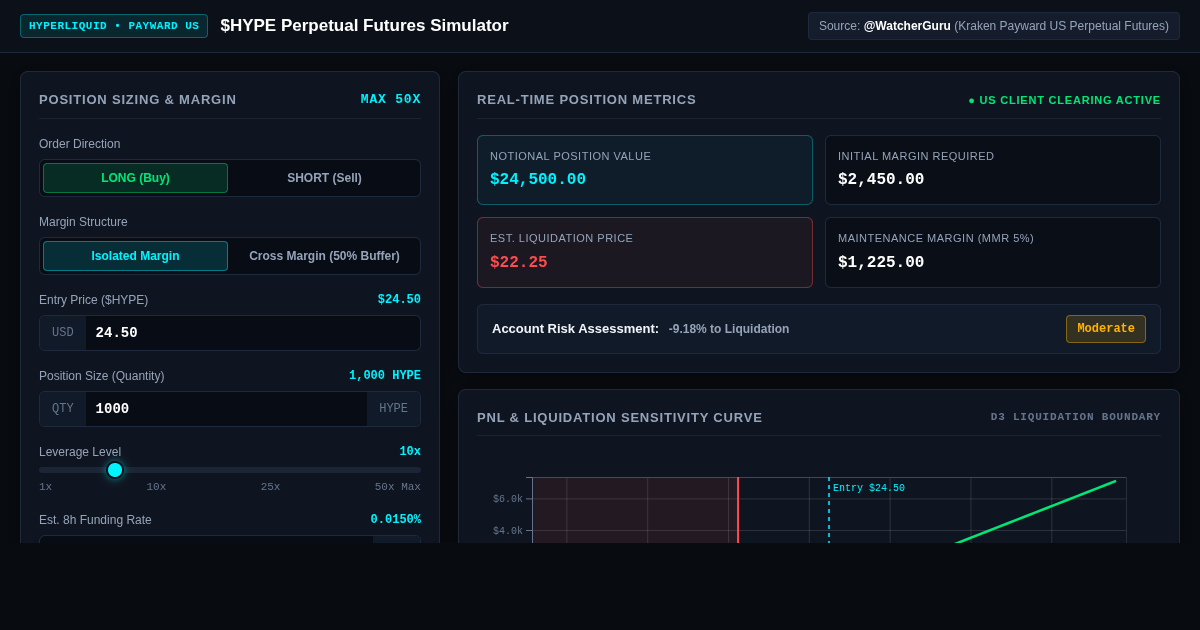
Task: Click the $22.25 liquidation price value
Action: 519,263
